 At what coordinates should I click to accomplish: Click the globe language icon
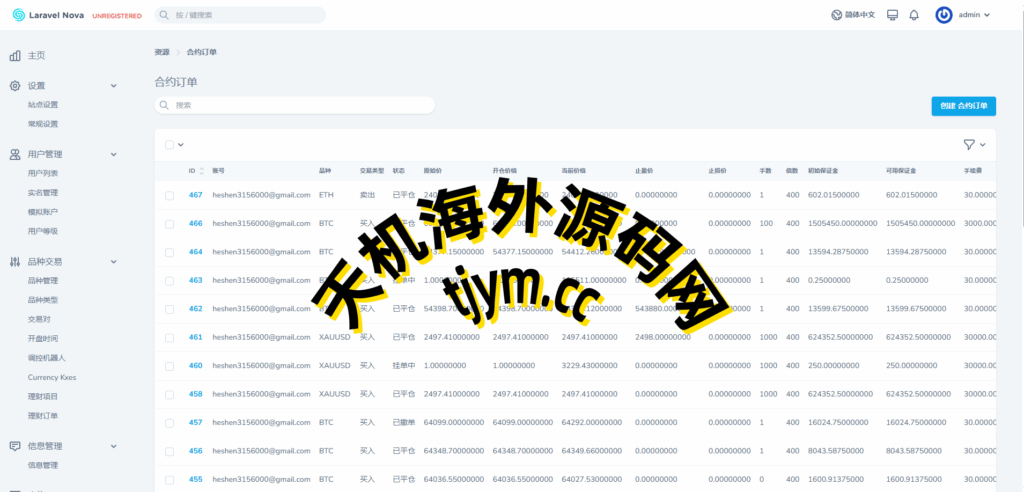pos(836,15)
